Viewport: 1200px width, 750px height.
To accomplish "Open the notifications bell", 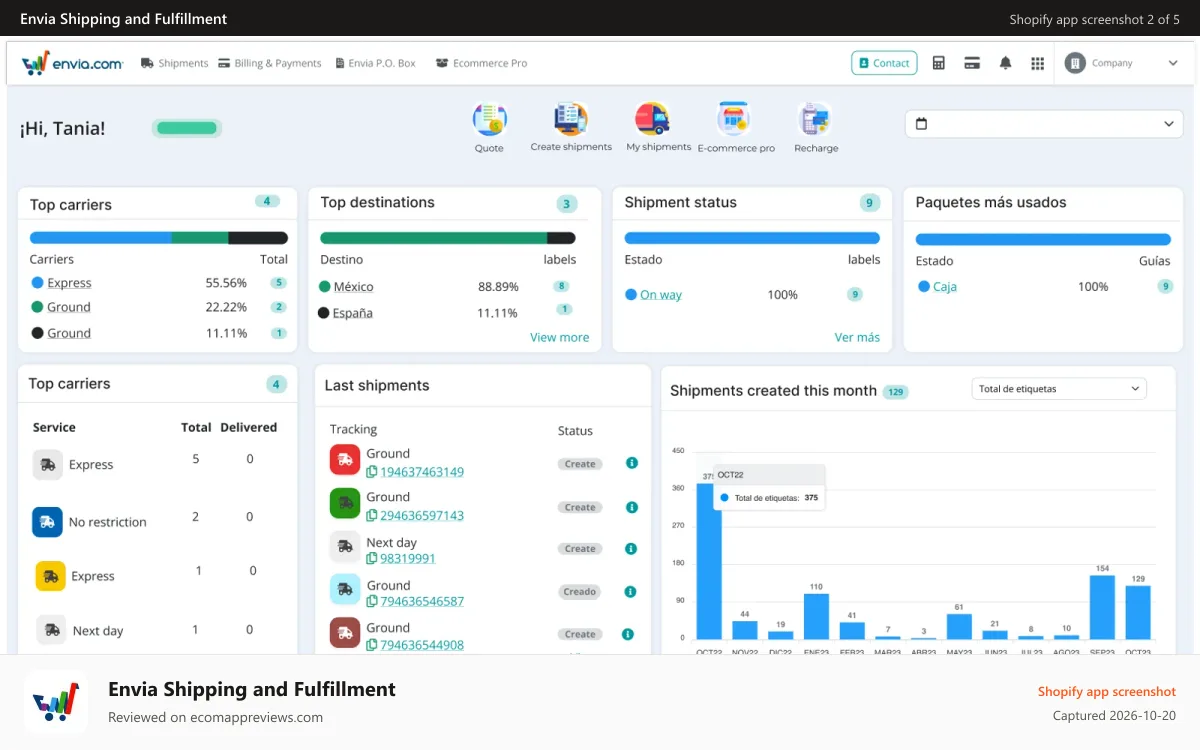I will [x=1005, y=63].
